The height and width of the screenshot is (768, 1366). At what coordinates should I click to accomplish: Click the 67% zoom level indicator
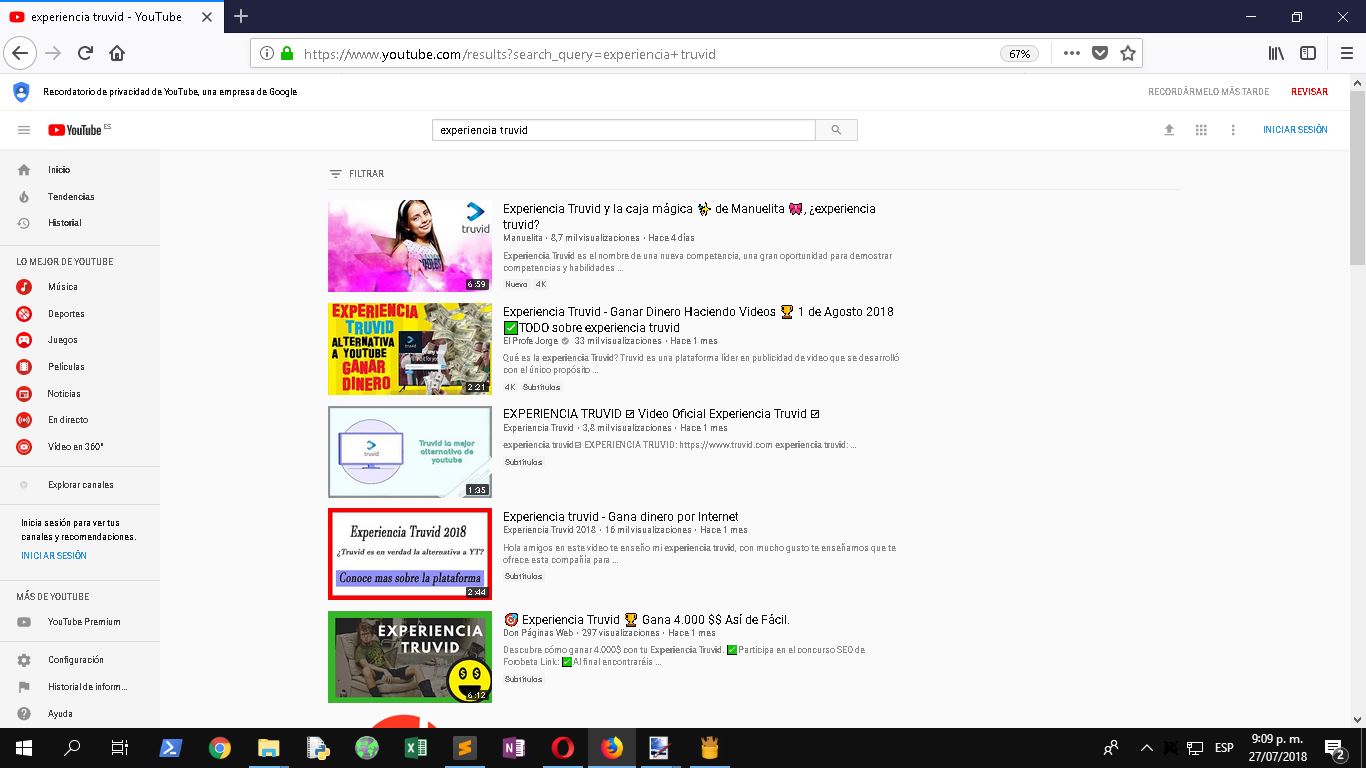click(1019, 54)
